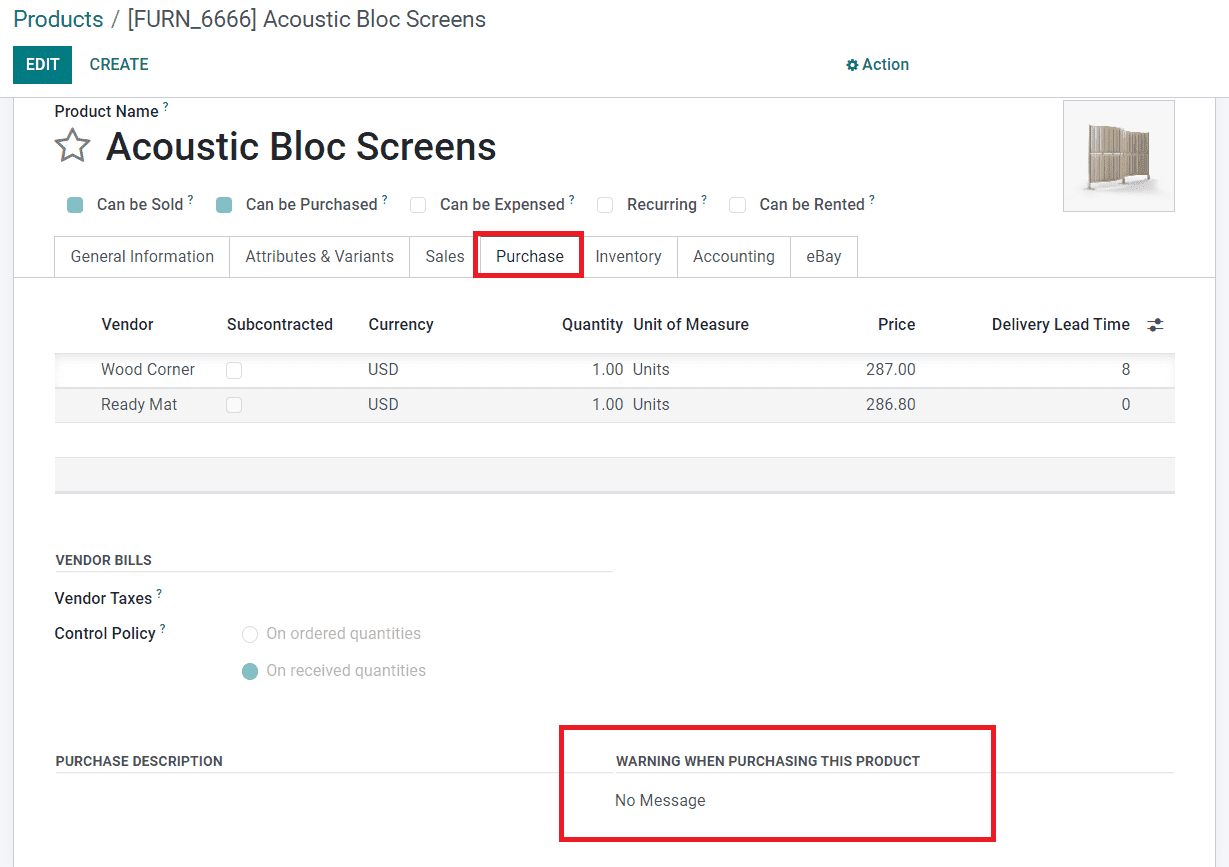Toggle the Can be Sold checkbox
Screen dimensions: 1229x867
point(75,205)
